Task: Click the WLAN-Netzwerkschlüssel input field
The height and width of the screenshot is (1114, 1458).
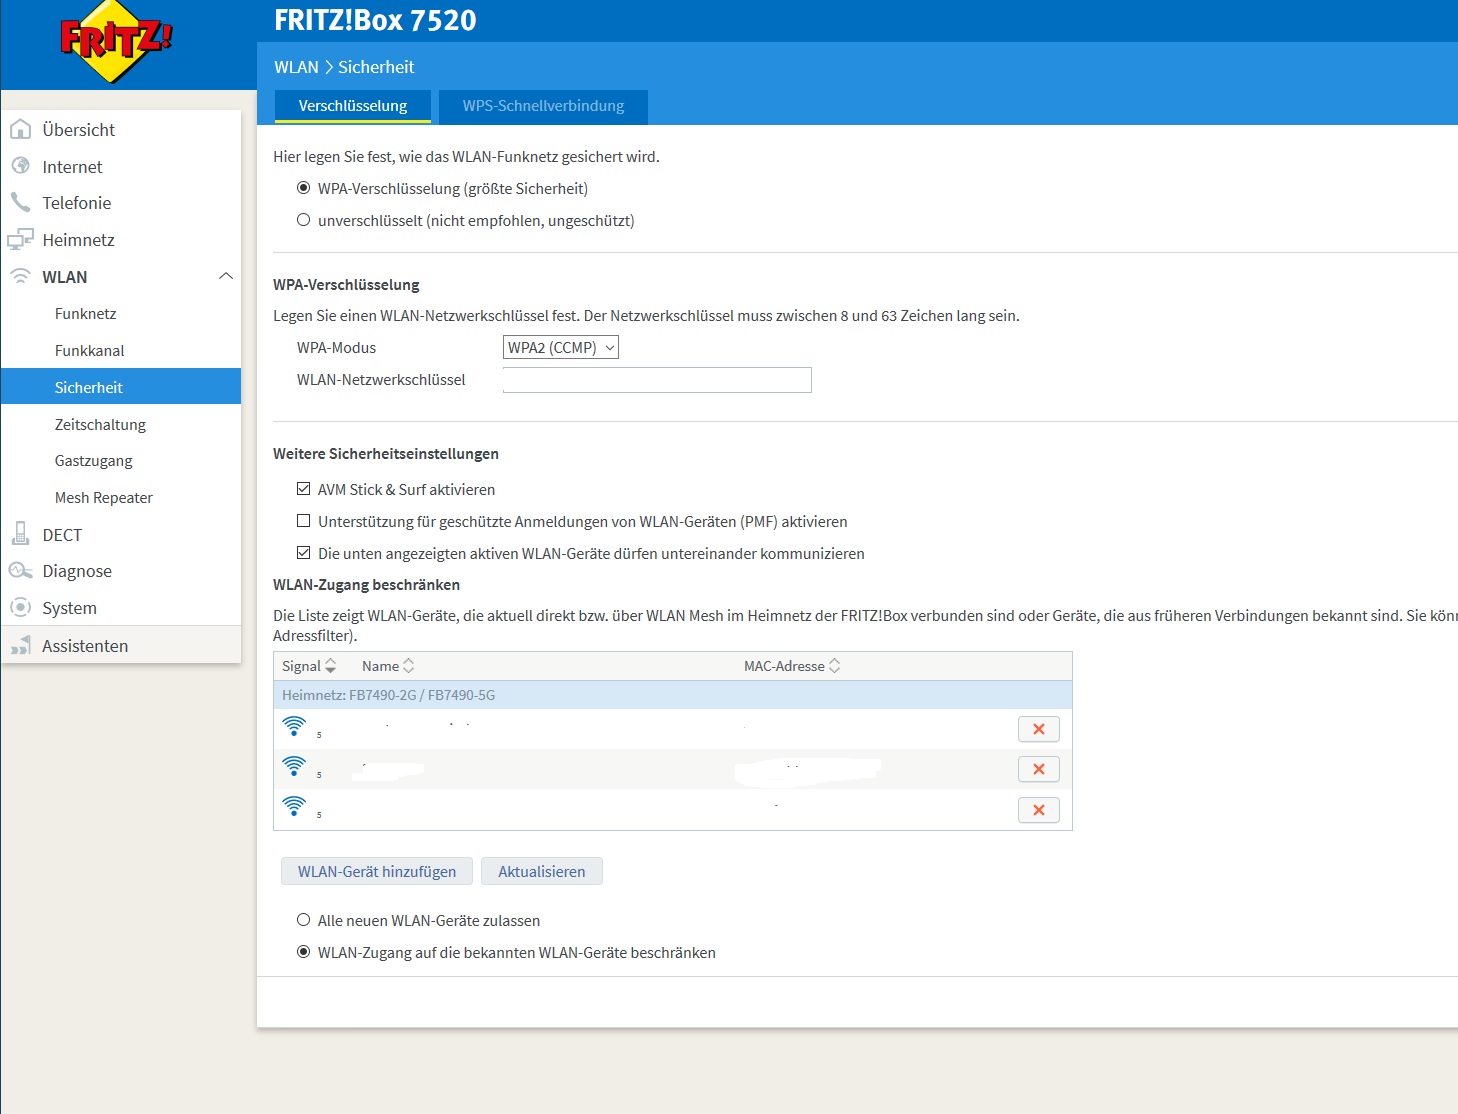Action: tap(657, 380)
